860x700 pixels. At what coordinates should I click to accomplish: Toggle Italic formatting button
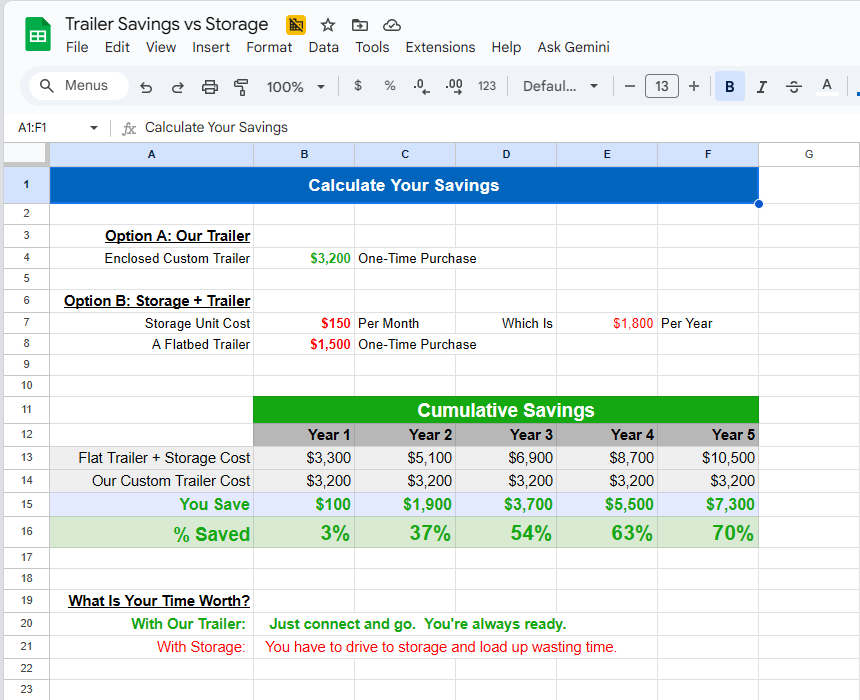point(761,87)
